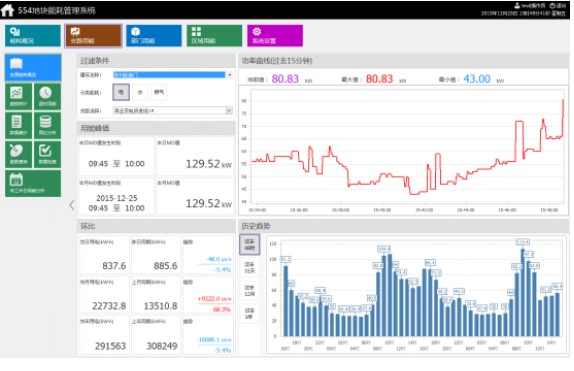Open the calendar icon tile in sidebar

(x=33, y=183)
